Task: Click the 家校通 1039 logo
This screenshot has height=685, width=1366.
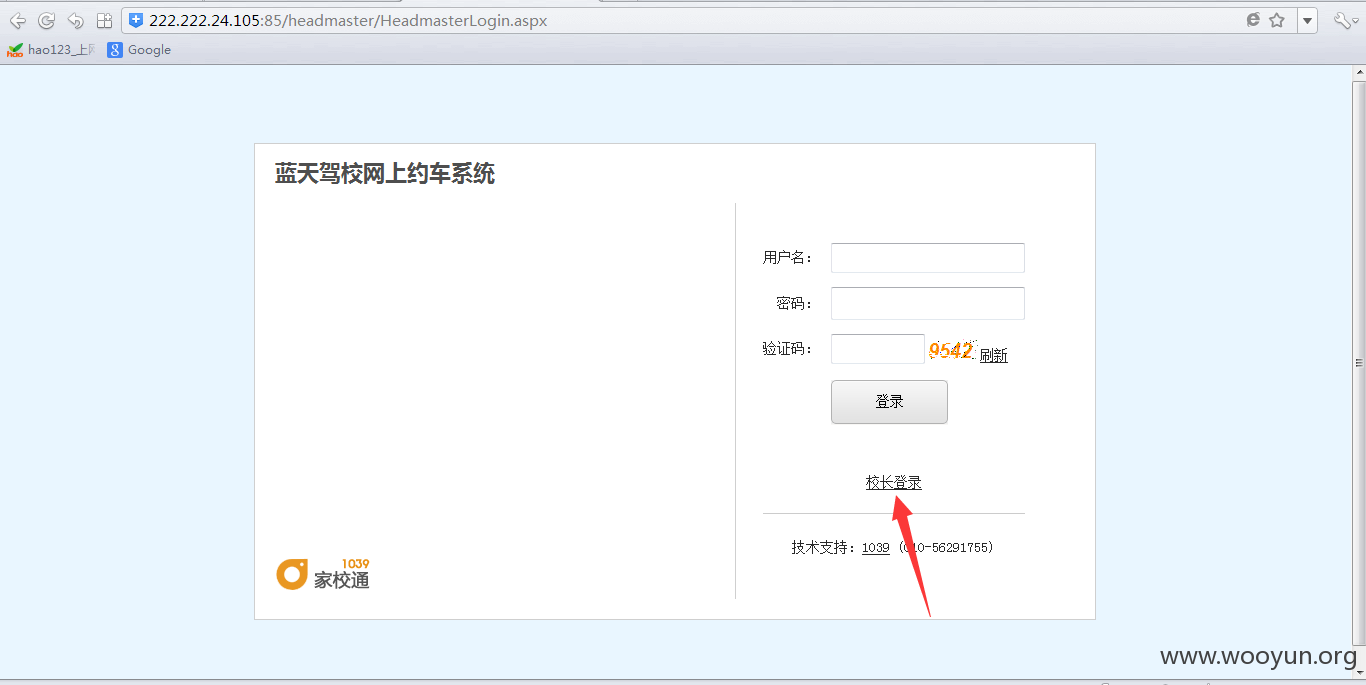Action: [x=323, y=574]
